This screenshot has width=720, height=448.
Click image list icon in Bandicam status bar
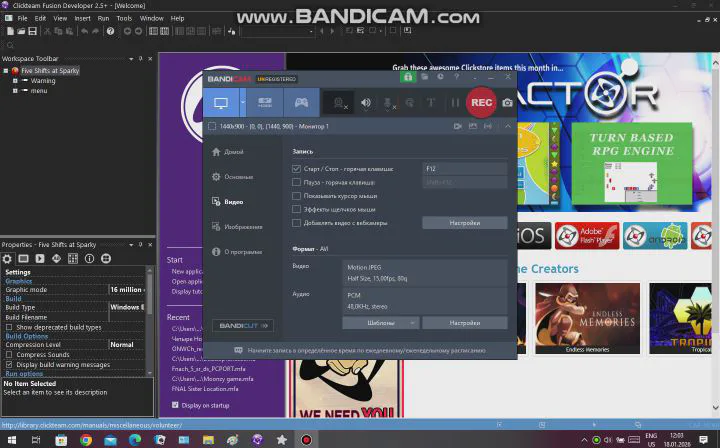472,126
